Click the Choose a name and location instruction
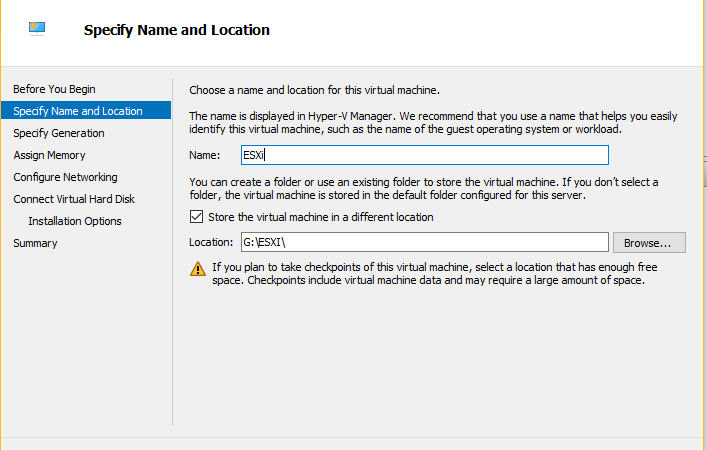Screen dimensions: 707x450 [x=314, y=90]
